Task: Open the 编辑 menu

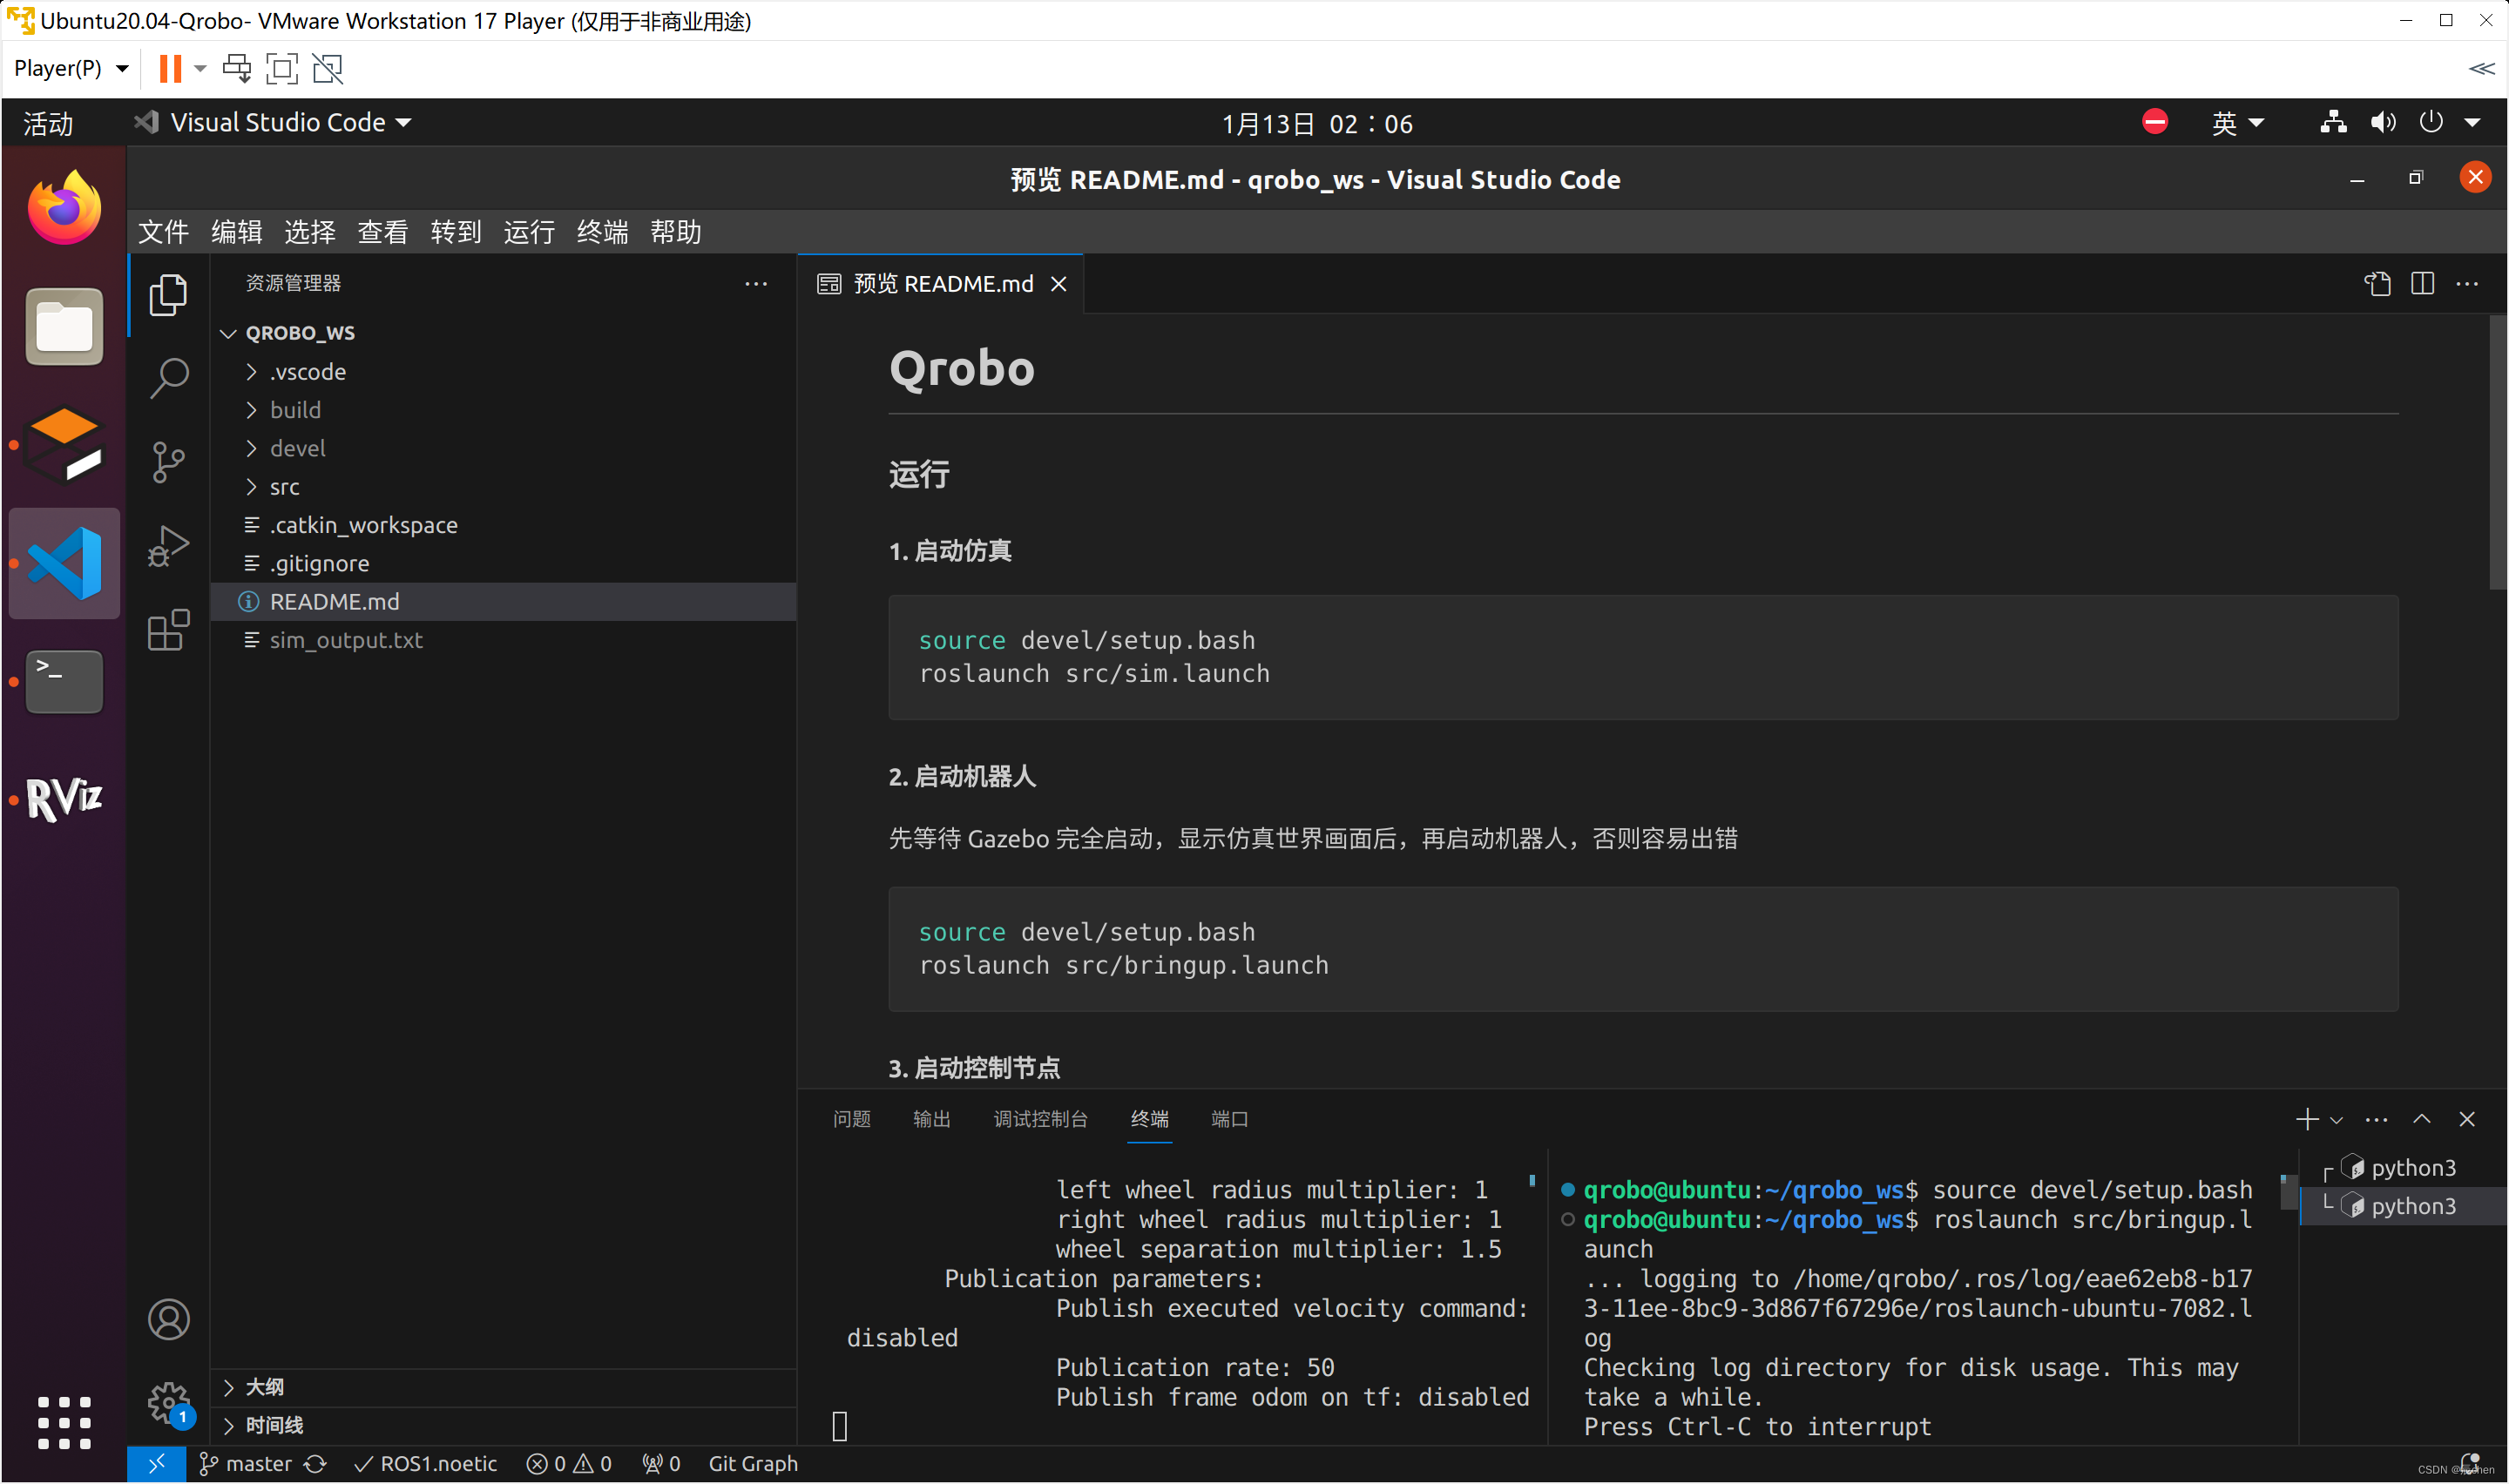Action: (236, 232)
